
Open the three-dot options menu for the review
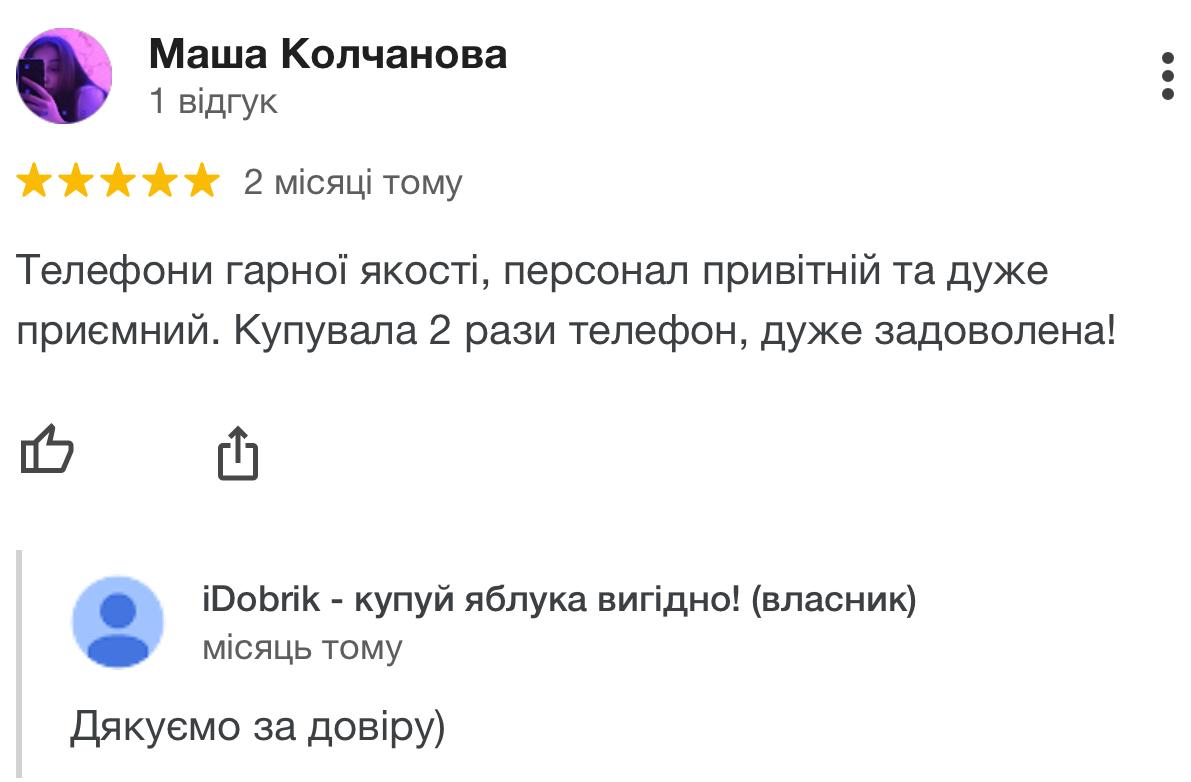(1168, 76)
